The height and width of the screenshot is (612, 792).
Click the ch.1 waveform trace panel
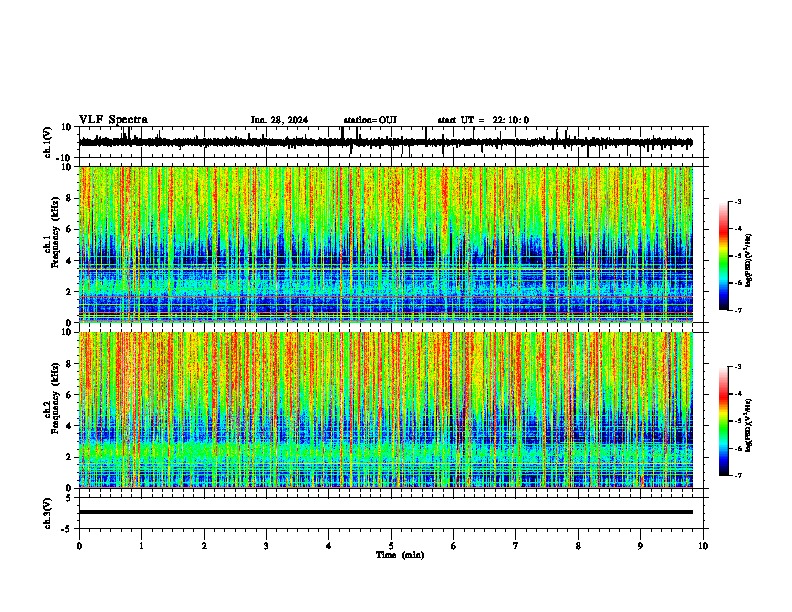pyautogui.click(x=393, y=142)
